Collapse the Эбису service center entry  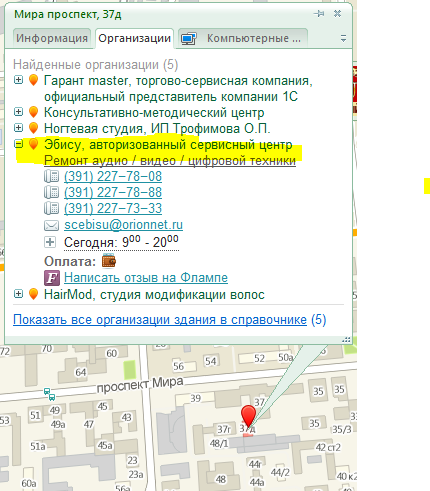click(18, 144)
